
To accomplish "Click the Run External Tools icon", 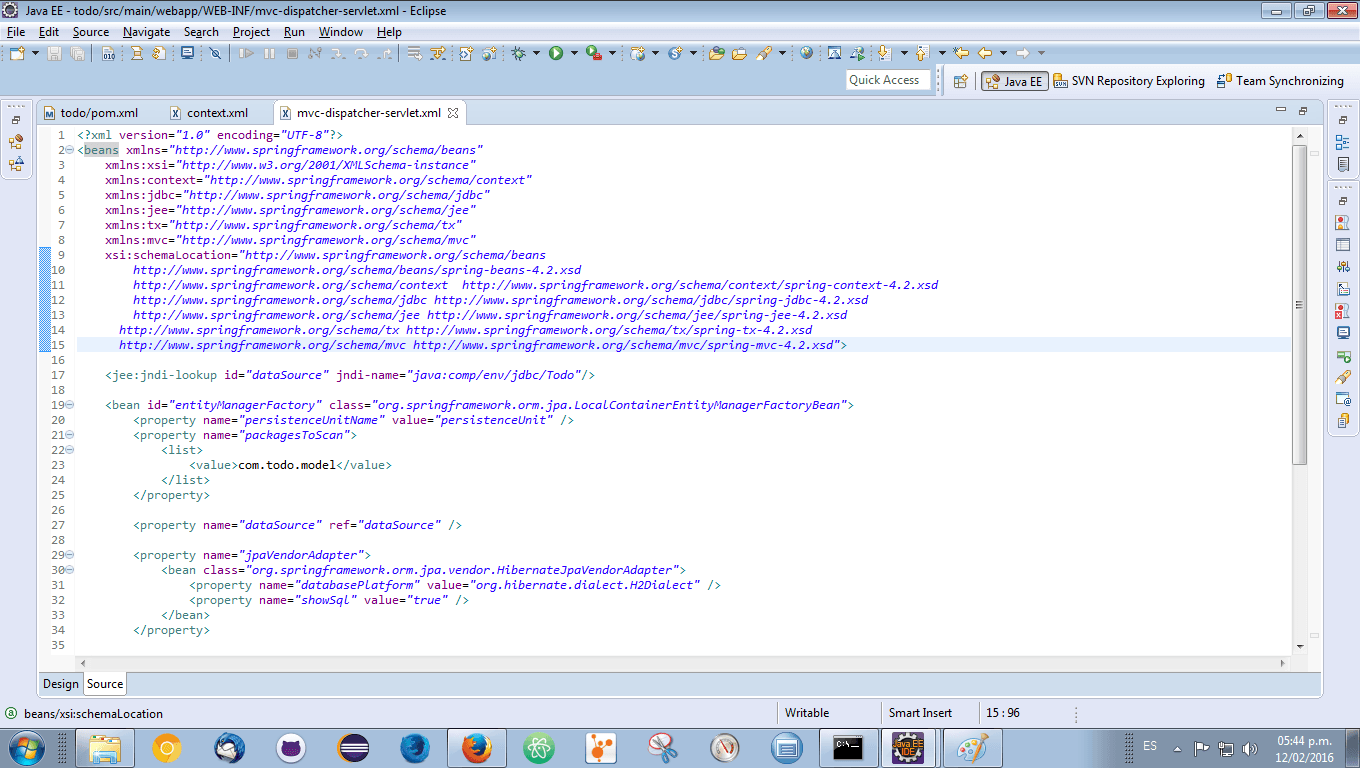I will pyautogui.click(x=594, y=53).
